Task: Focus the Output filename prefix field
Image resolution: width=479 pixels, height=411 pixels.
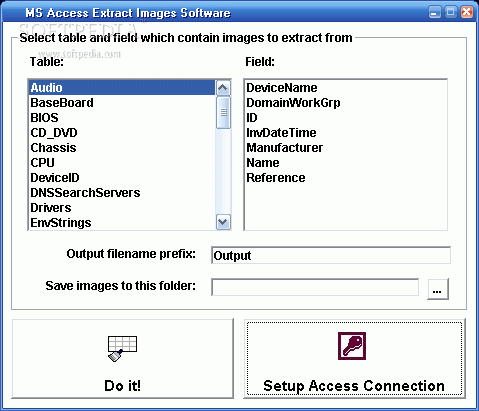Action: click(331, 255)
